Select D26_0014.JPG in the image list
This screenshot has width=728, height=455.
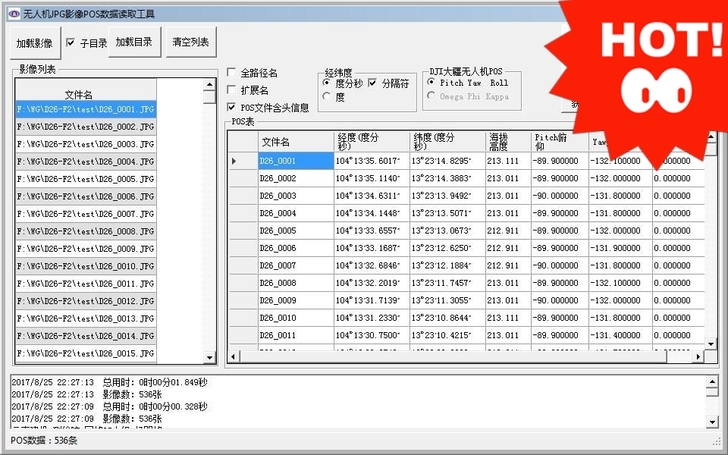[x=86, y=336]
